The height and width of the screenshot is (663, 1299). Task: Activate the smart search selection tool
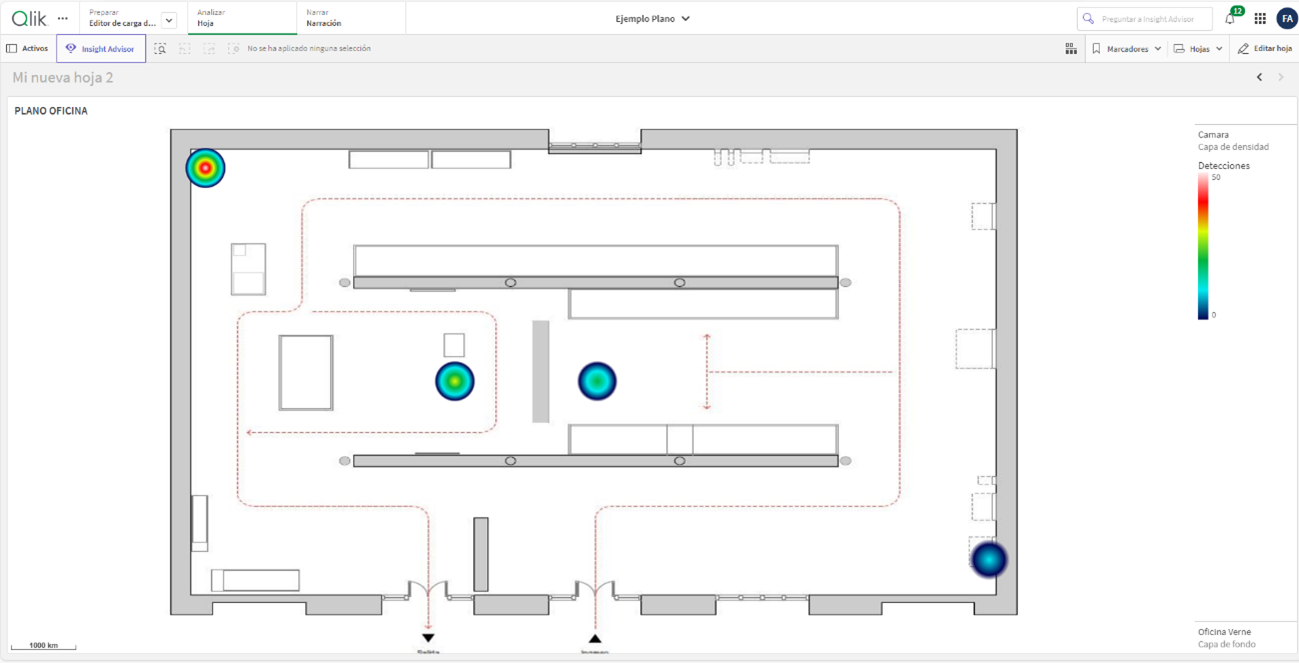[x=160, y=48]
